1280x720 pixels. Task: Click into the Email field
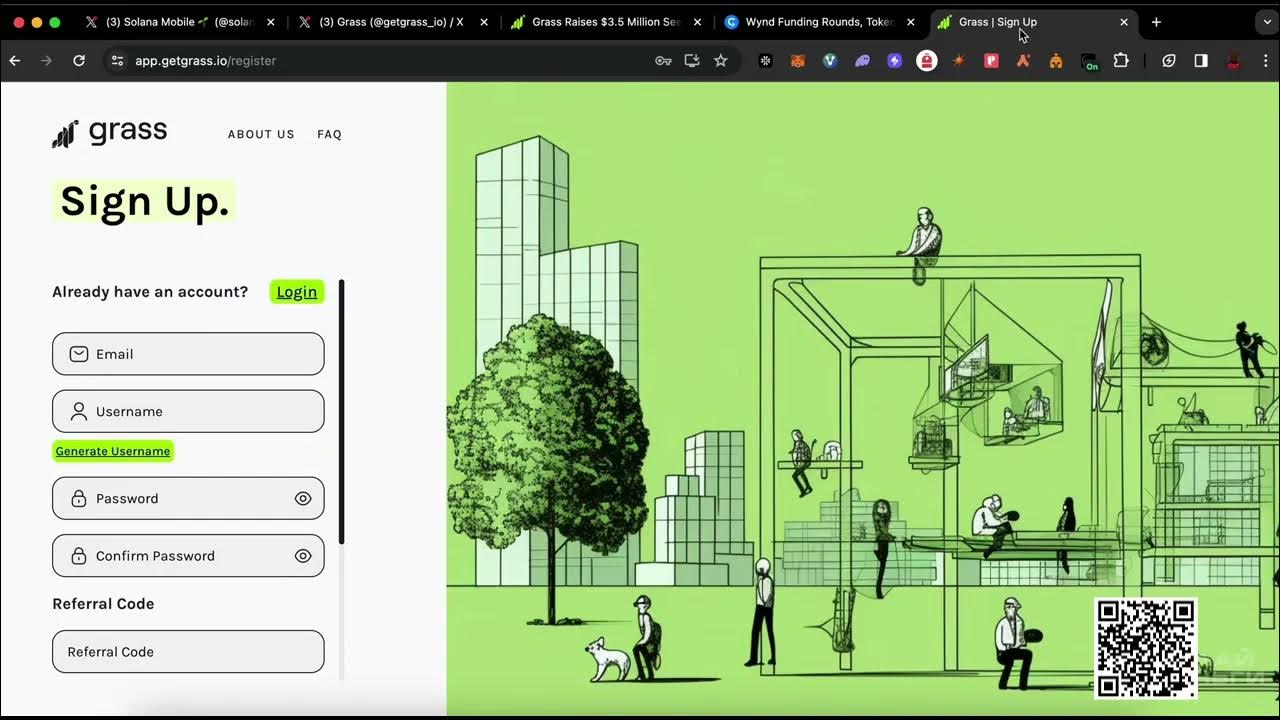click(188, 354)
